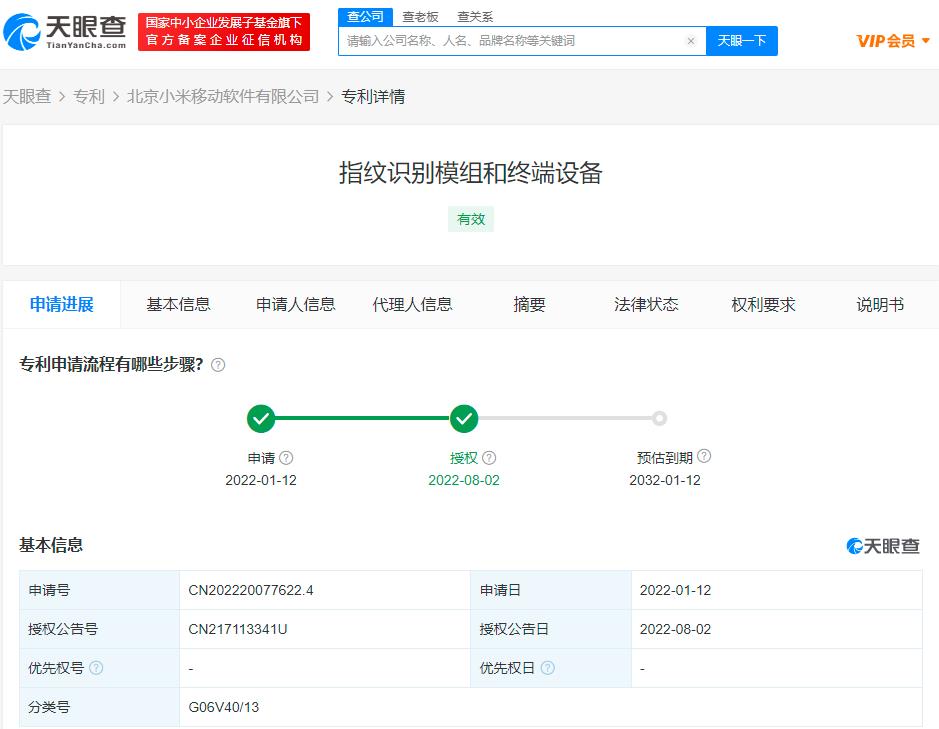
Task: Switch to the 摘要 tab
Action: 529,305
